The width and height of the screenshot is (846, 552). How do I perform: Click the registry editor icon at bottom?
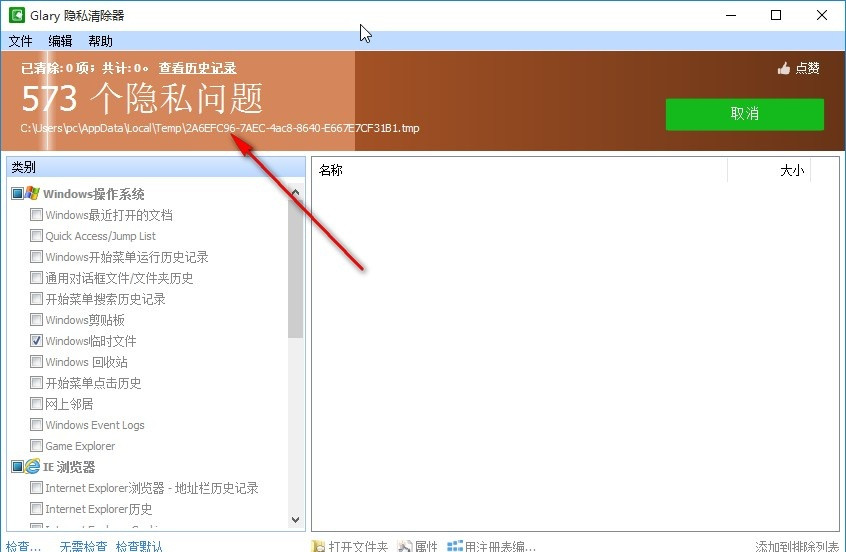coord(455,546)
